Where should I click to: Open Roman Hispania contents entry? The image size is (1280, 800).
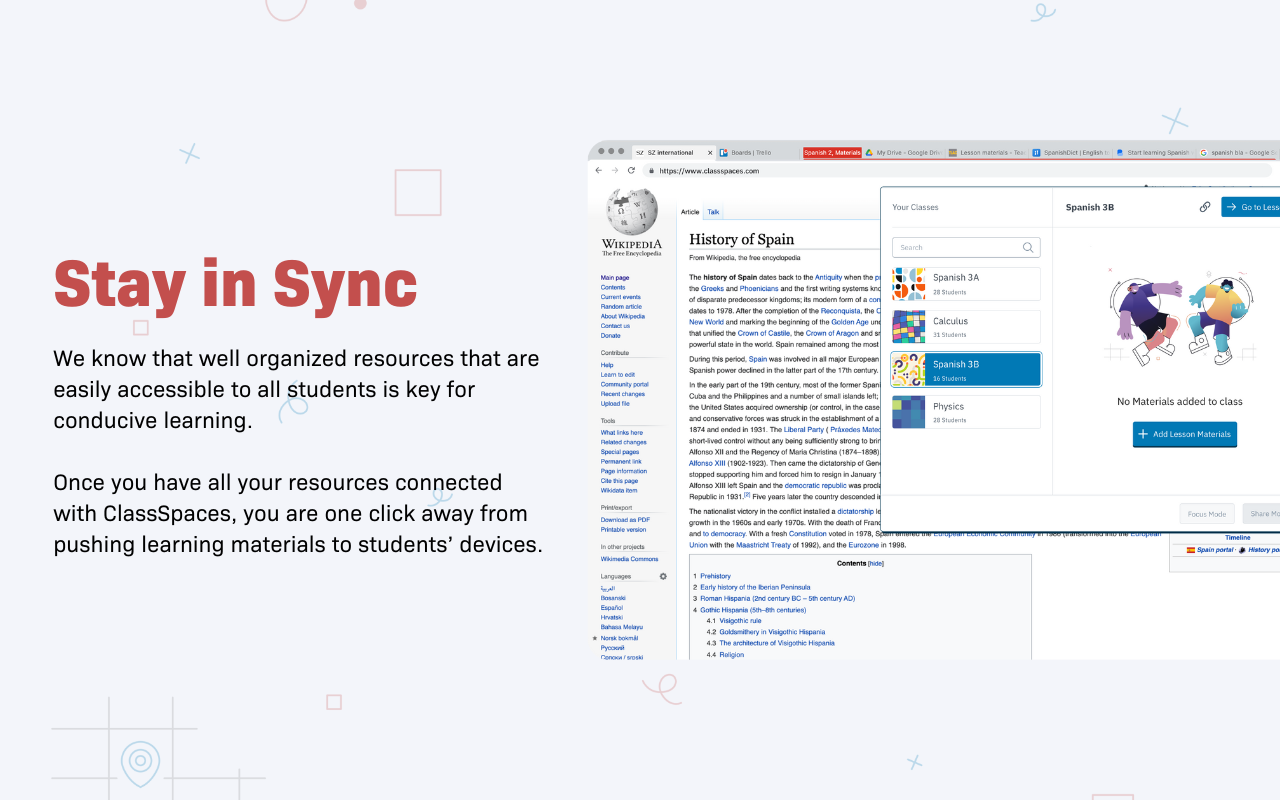pos(777,598)
